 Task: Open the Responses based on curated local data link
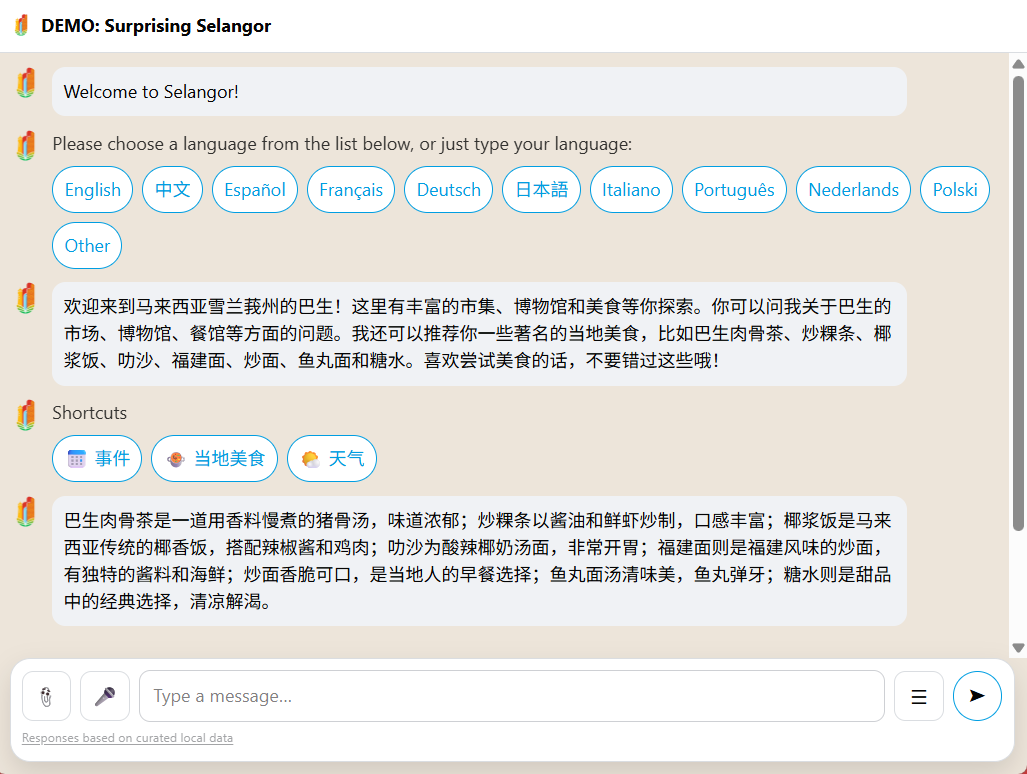(127, 739)
